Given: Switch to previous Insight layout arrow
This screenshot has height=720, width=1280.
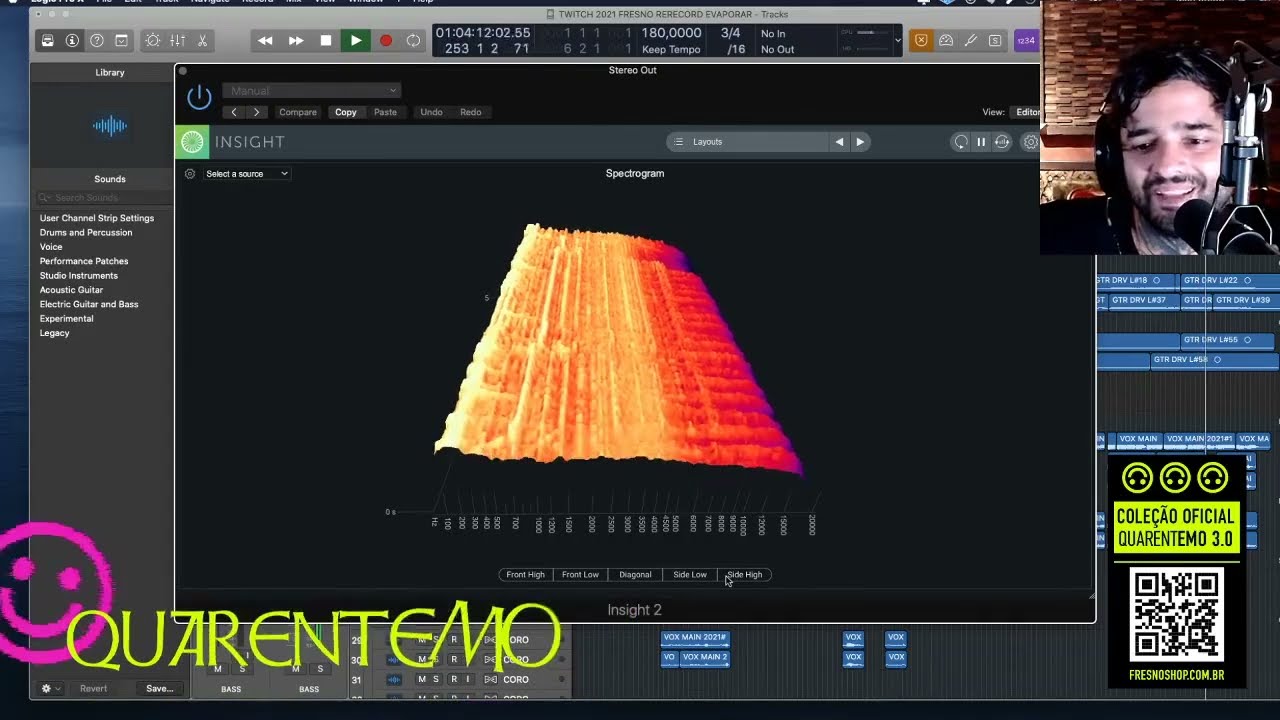Looking at the screenshot, I should tap(839, 142).
